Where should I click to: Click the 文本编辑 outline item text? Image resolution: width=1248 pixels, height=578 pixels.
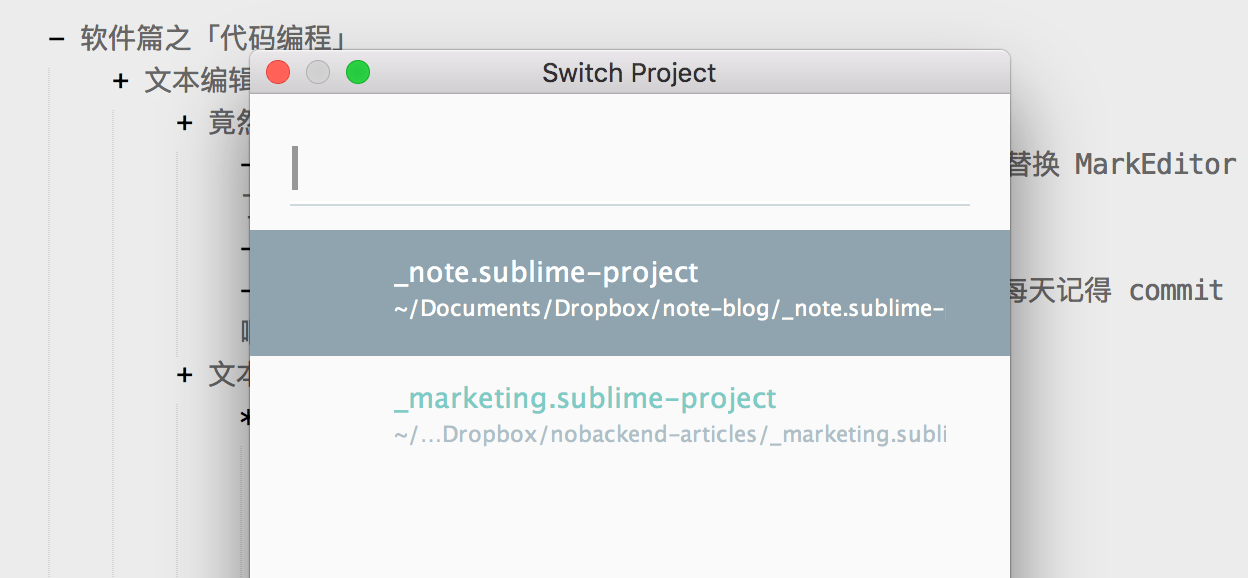point(196,81)
